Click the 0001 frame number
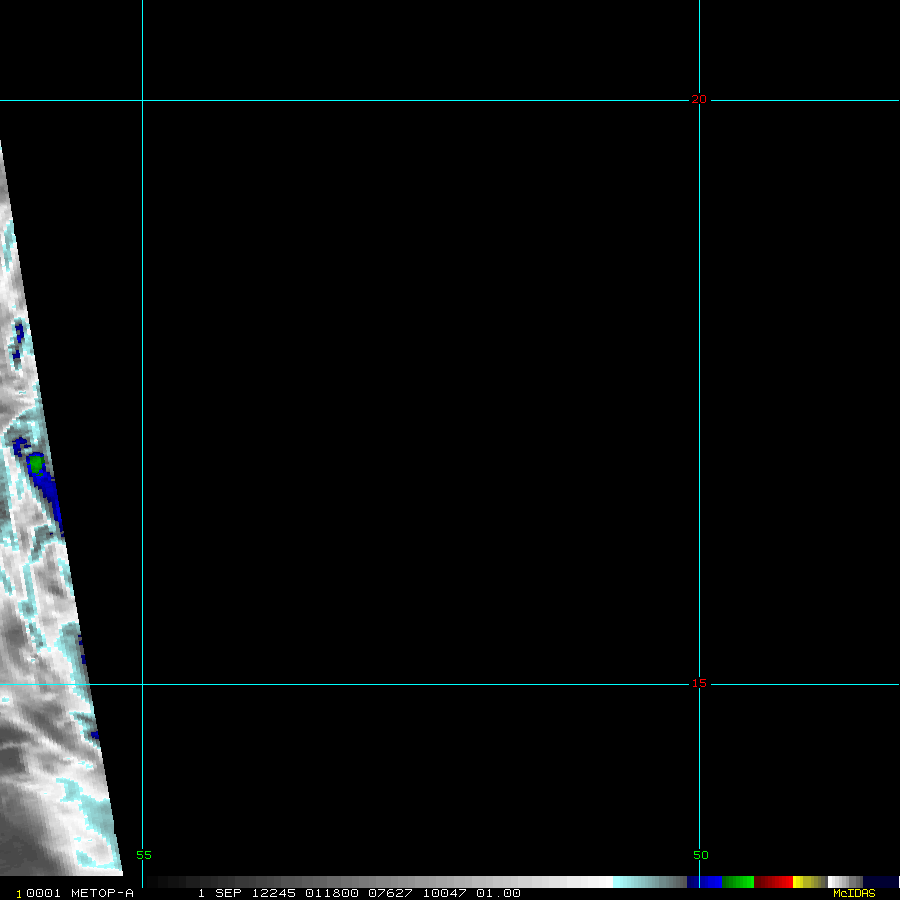This screenshot has width=900, height=900. coord(43,893)
